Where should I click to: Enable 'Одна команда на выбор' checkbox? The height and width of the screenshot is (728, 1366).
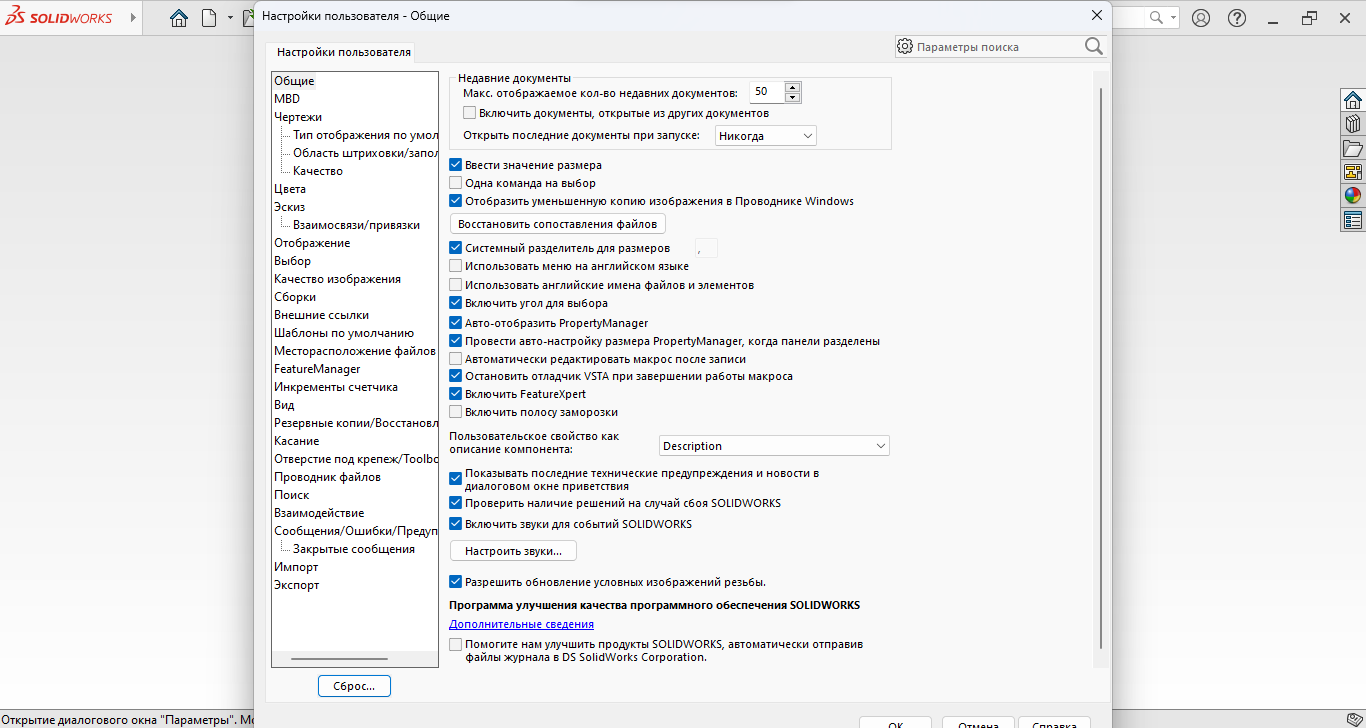[456, 183]
